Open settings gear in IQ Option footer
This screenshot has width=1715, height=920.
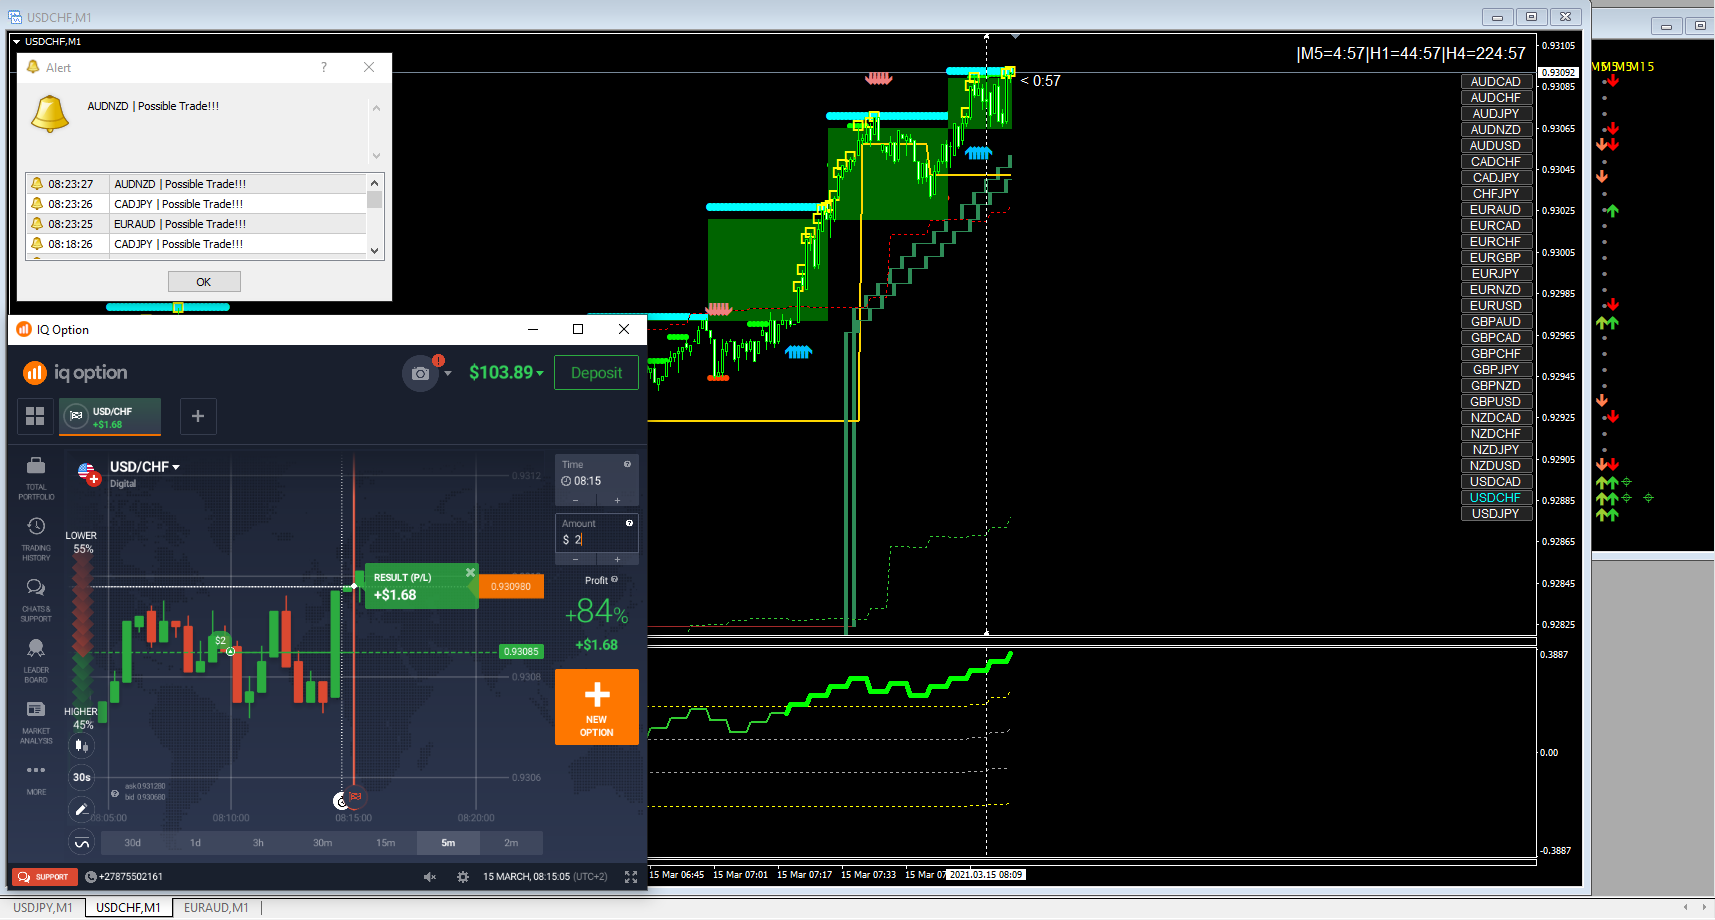[x=463, y=877]
